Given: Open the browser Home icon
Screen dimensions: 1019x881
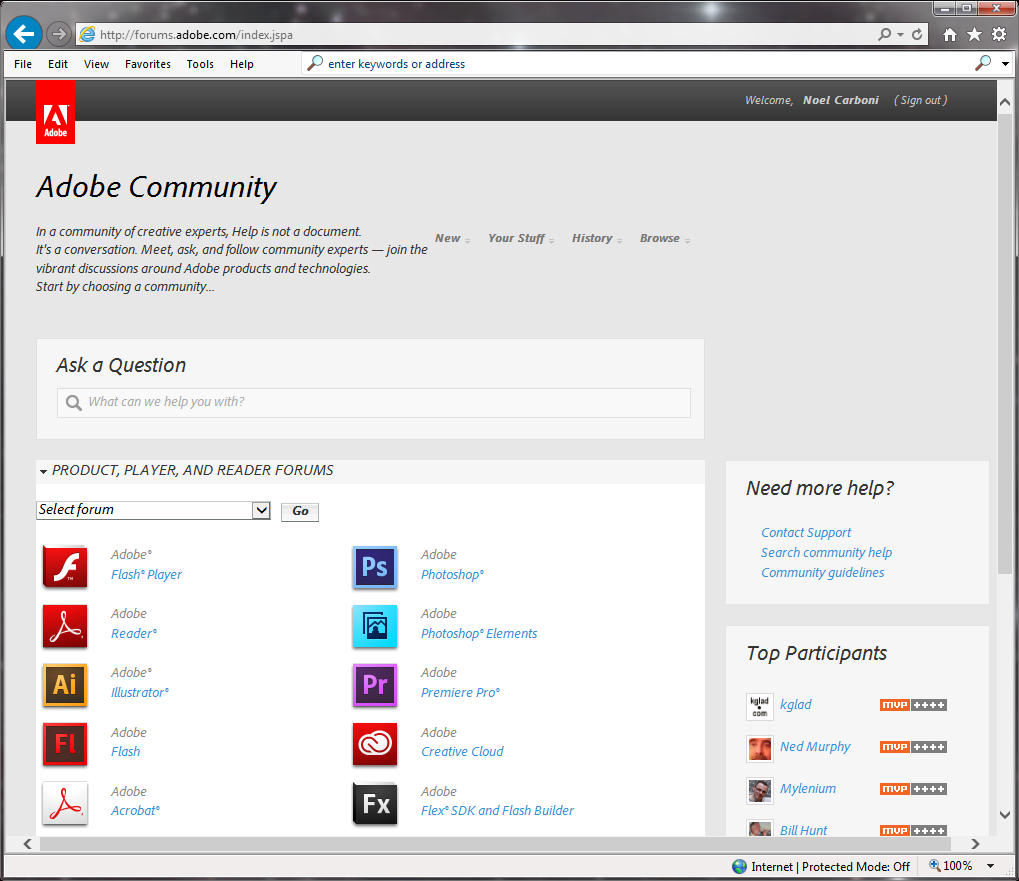Looking at the screenshot, I should click(949, 34).
